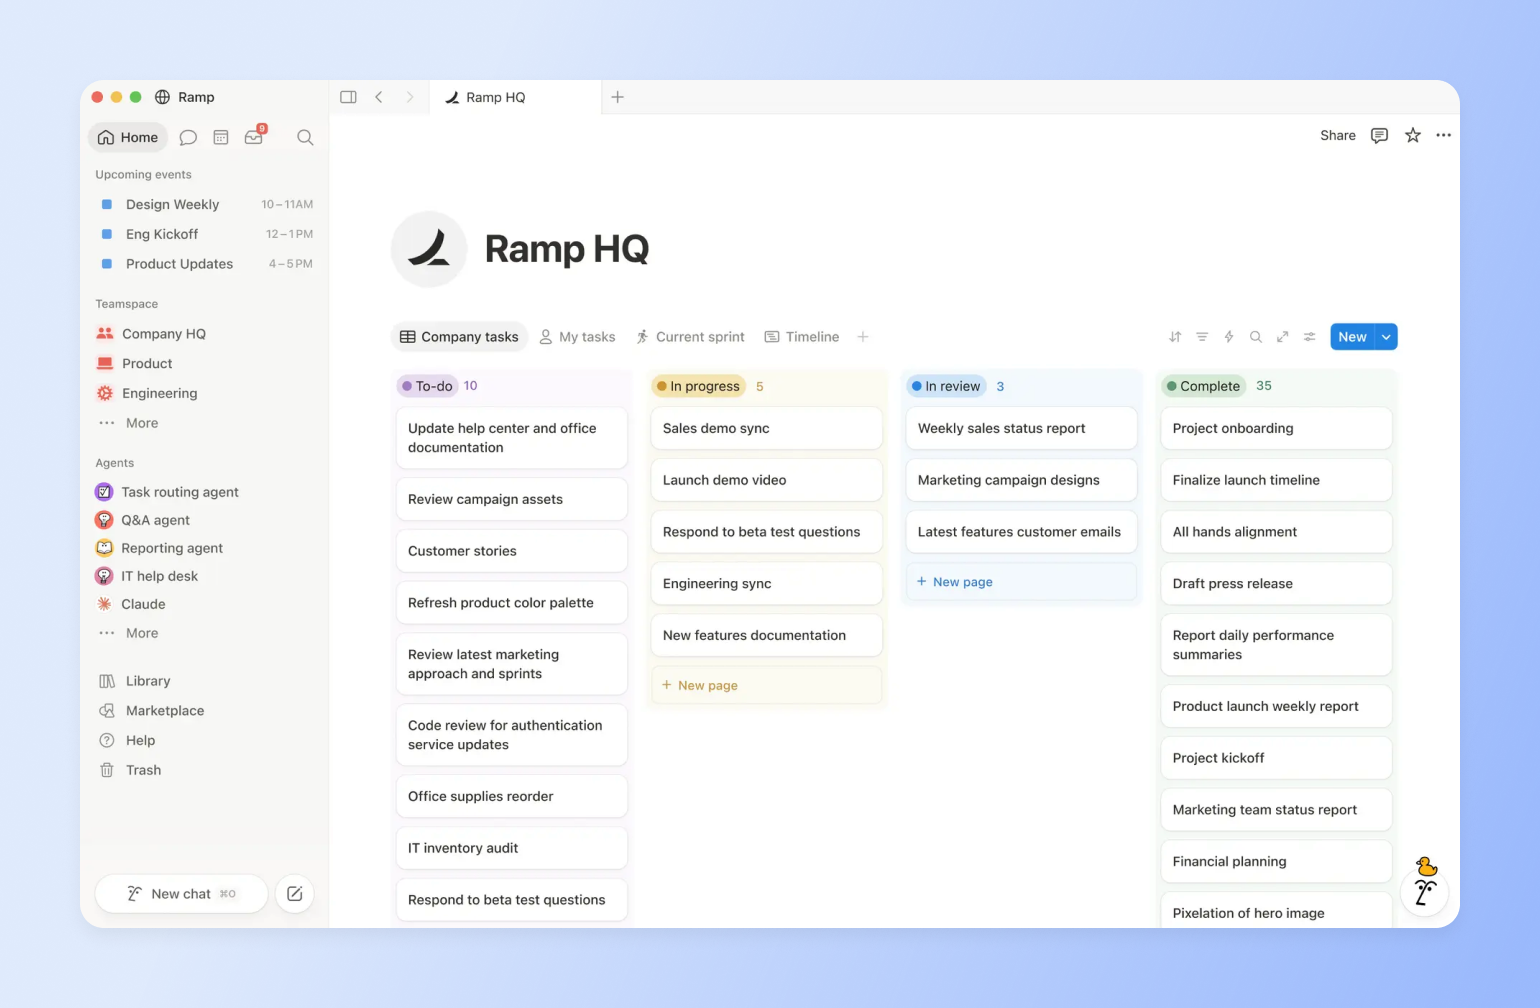Click the To-do status label
1540x1008 pixels.
tap(428, 386)
